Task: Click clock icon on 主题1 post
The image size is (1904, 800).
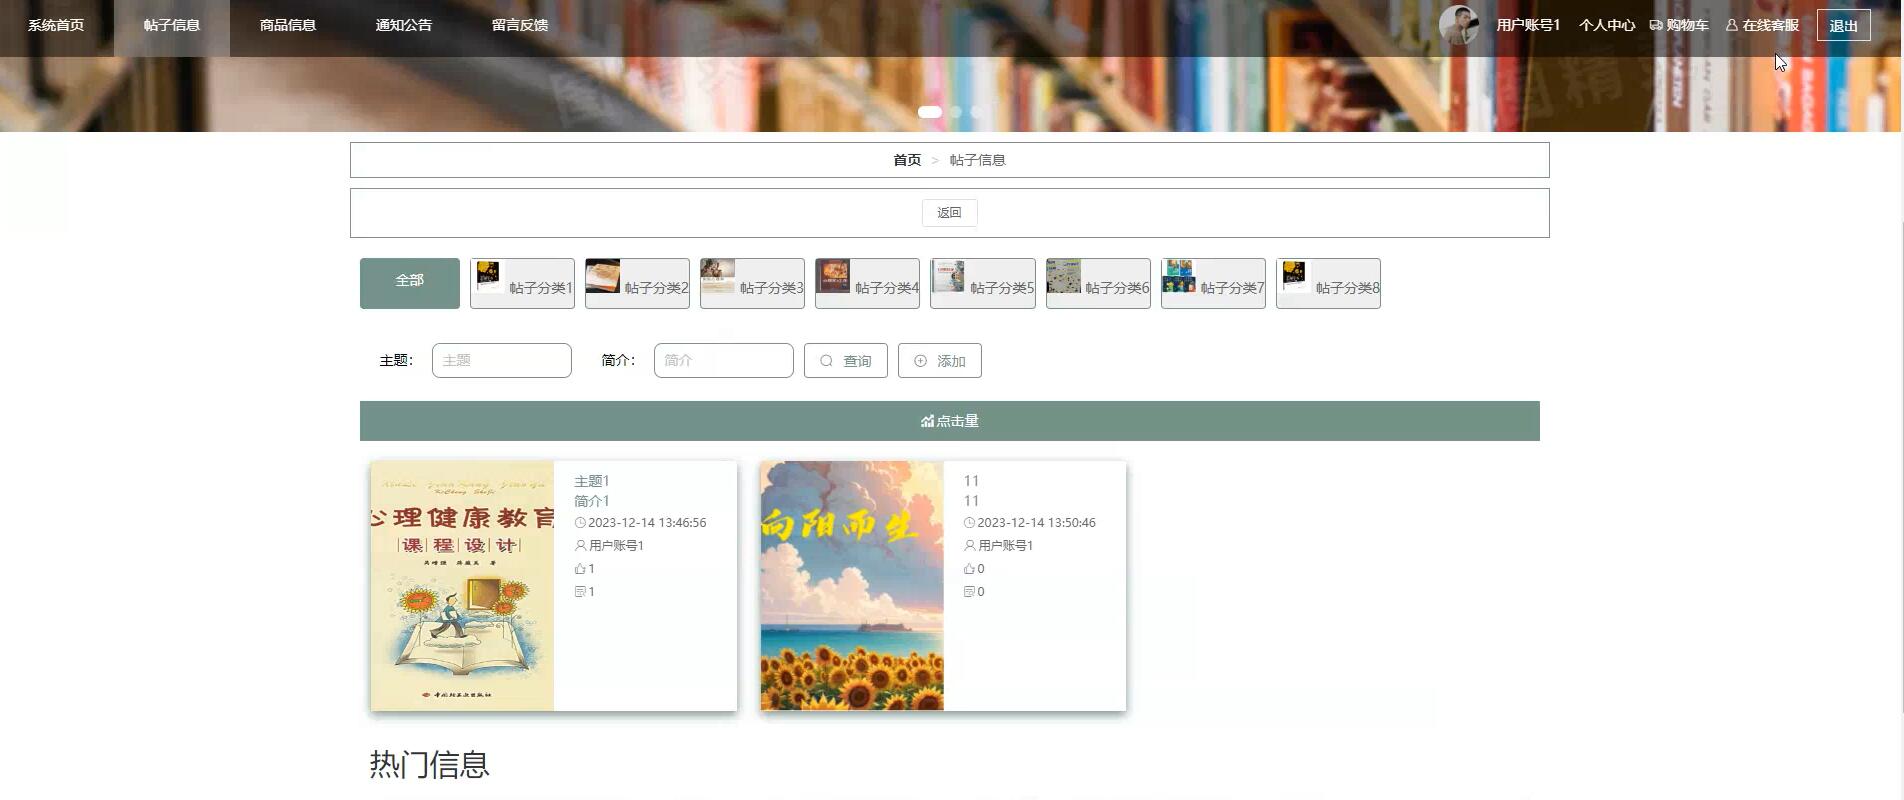Action: point(580,523)
